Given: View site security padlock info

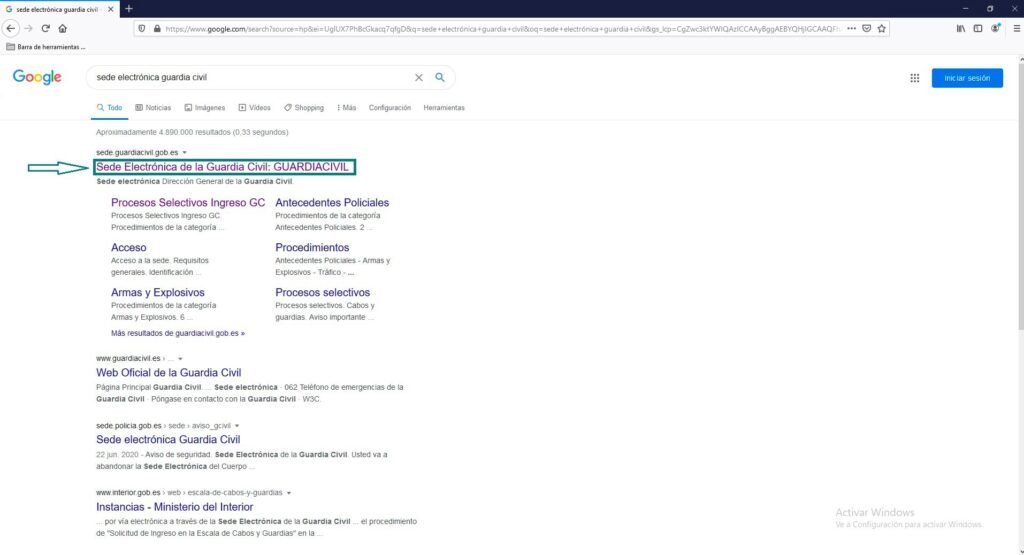Looking at the screenshot, I should click(157, 29).
